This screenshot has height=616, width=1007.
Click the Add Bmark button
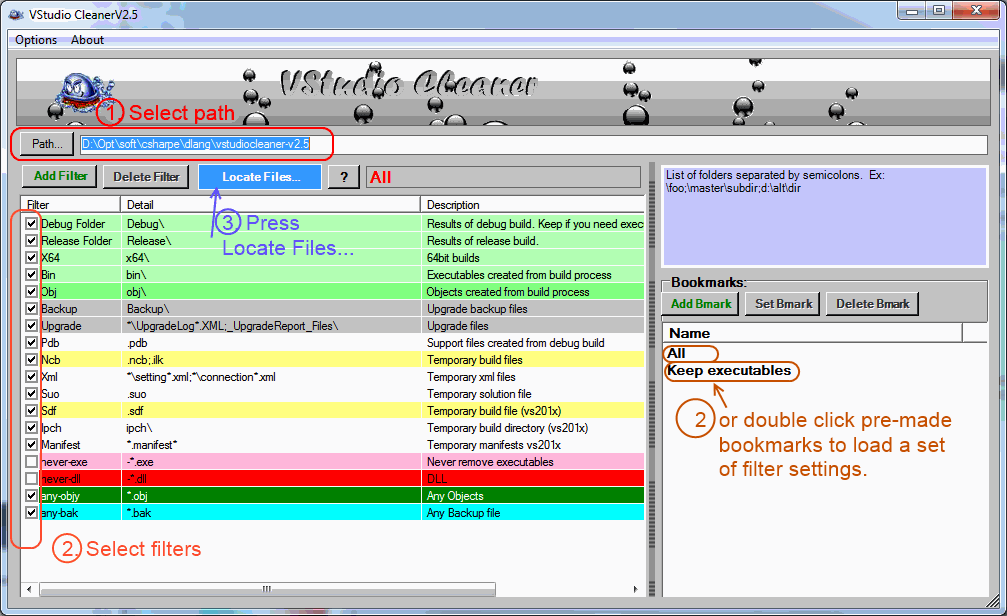[x=701, y=304]
